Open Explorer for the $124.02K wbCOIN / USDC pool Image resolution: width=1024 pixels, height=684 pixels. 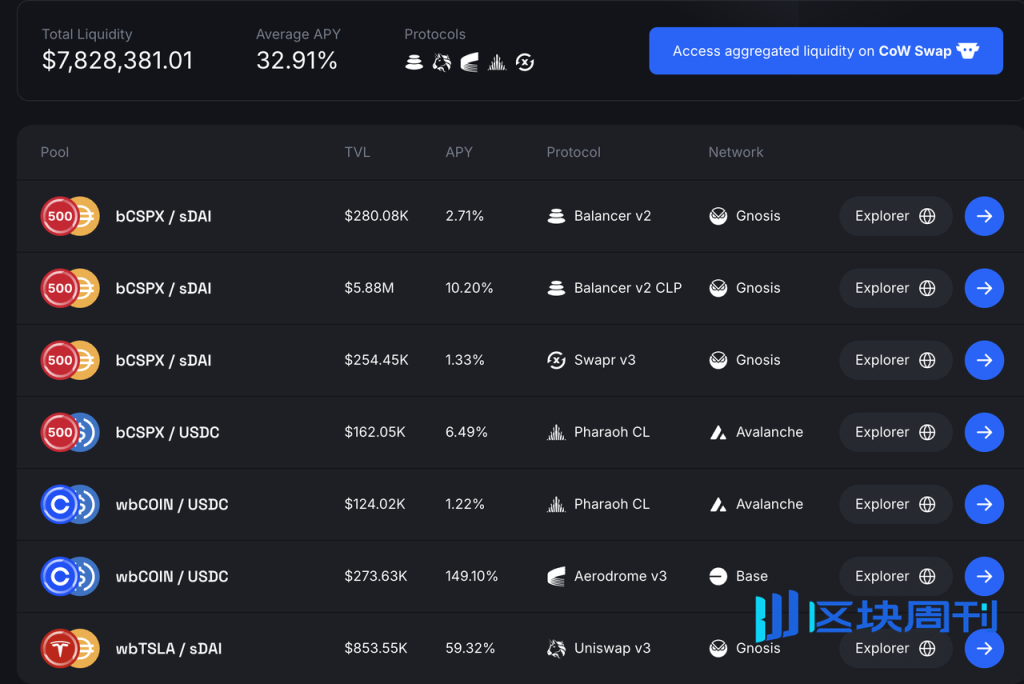[895, 504]
